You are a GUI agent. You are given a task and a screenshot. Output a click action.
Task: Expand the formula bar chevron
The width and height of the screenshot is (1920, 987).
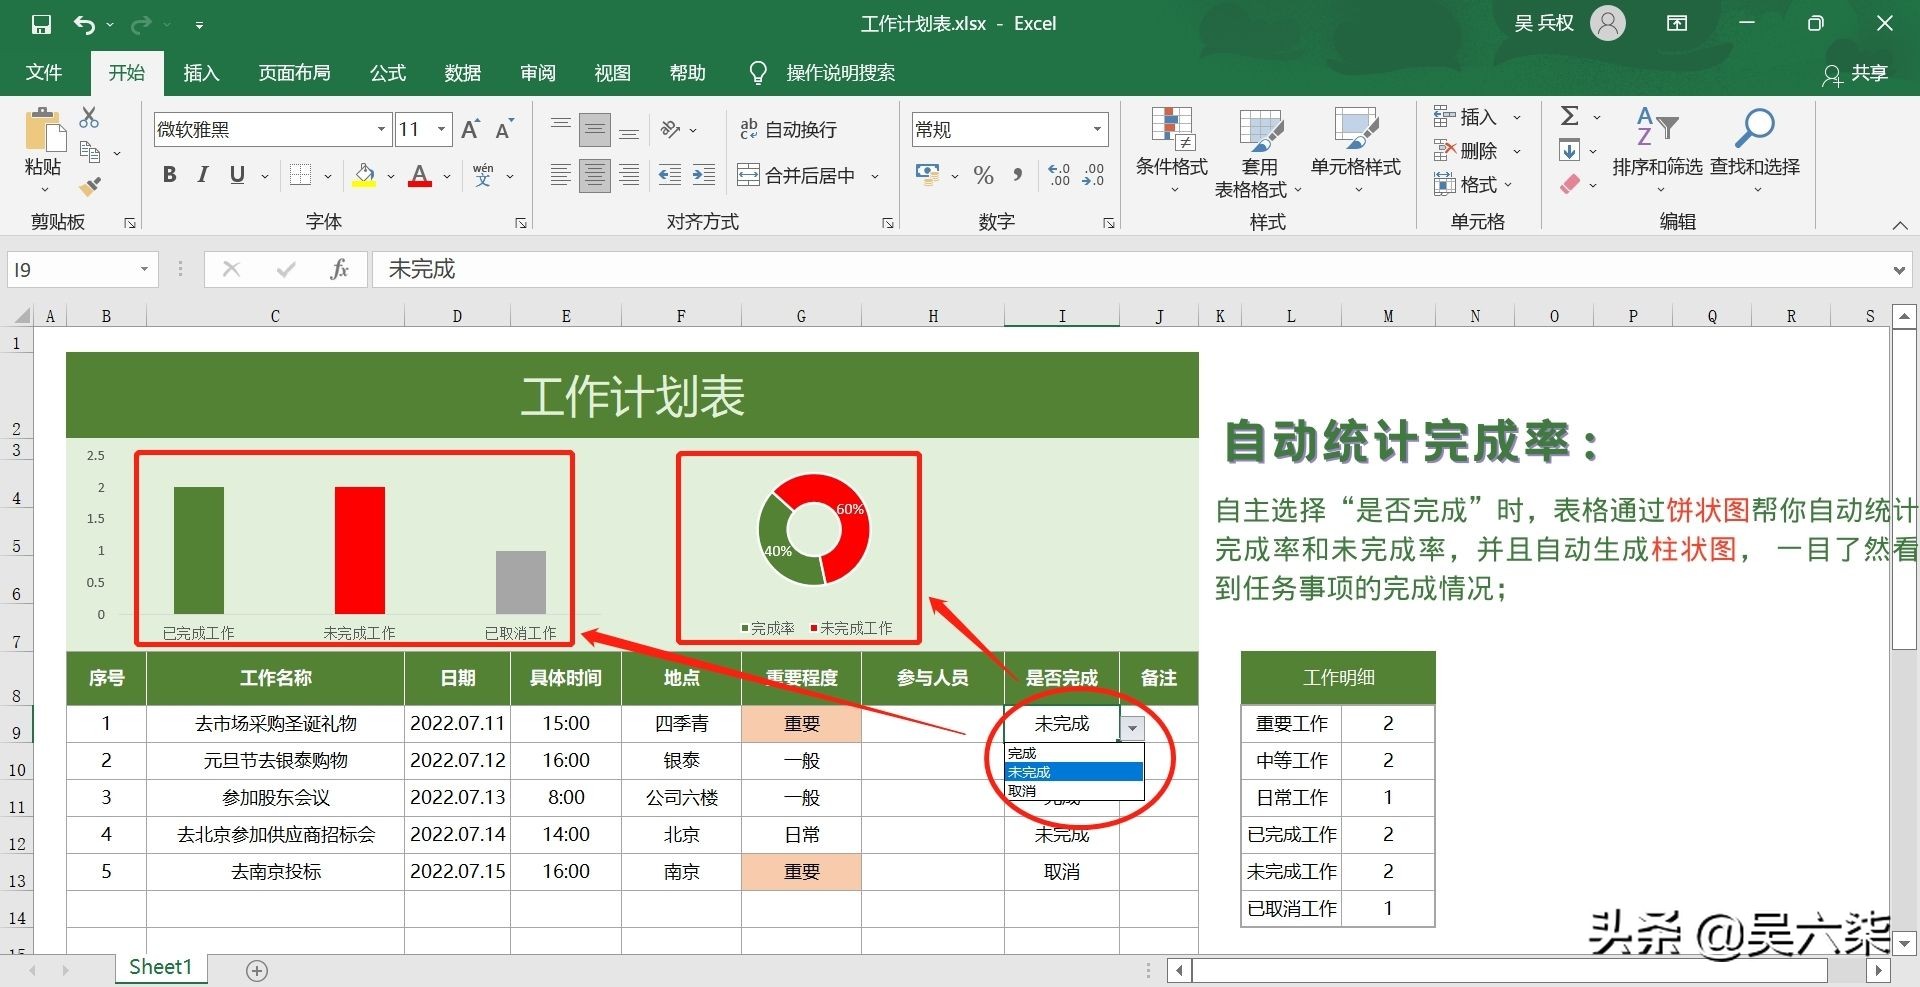click(1899, 270)
